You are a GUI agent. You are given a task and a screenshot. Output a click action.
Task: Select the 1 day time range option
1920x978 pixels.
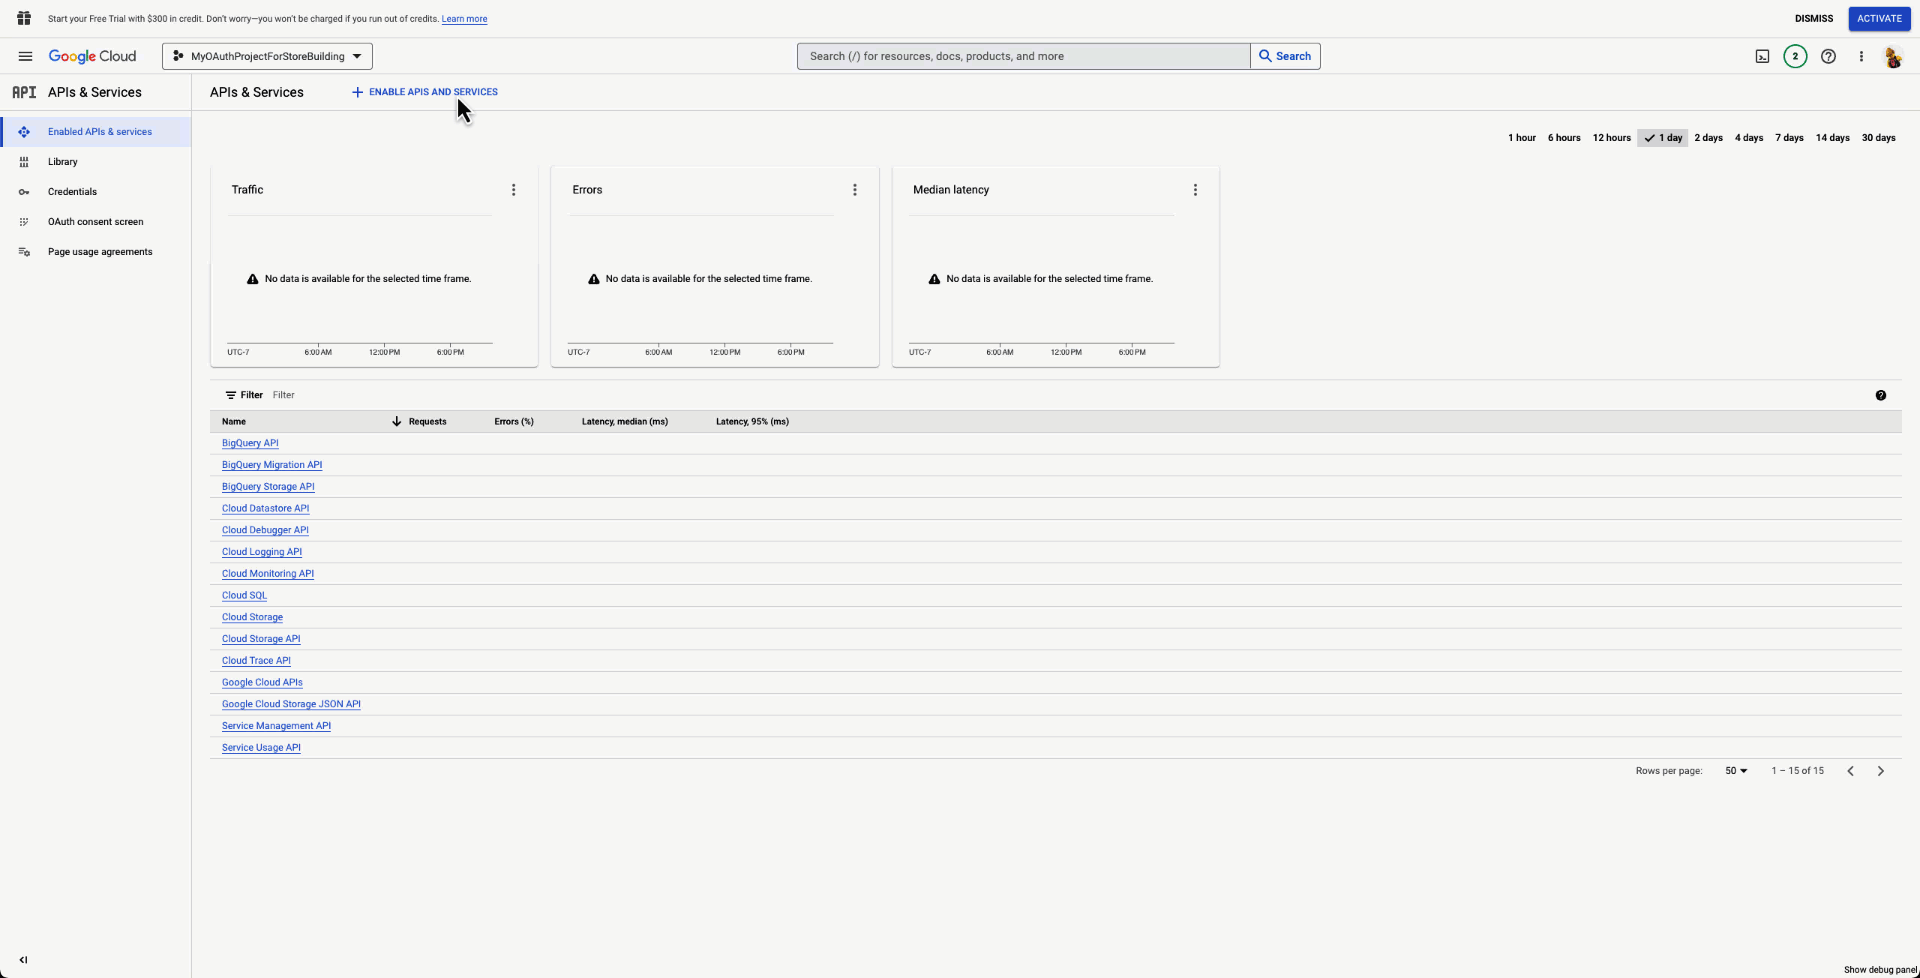click(x=1662, y=137)
